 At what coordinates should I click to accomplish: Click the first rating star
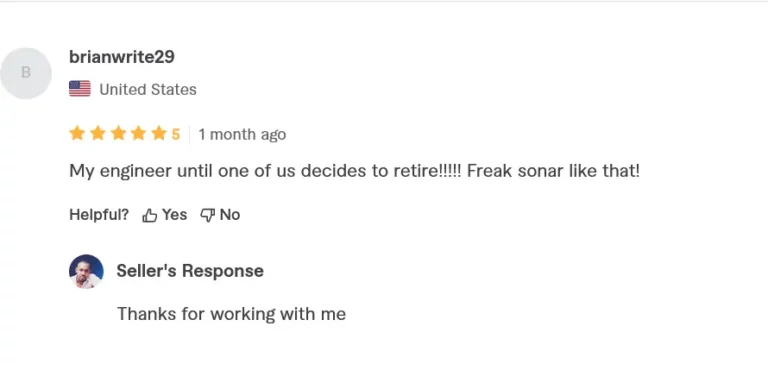[x=77, y=133]
